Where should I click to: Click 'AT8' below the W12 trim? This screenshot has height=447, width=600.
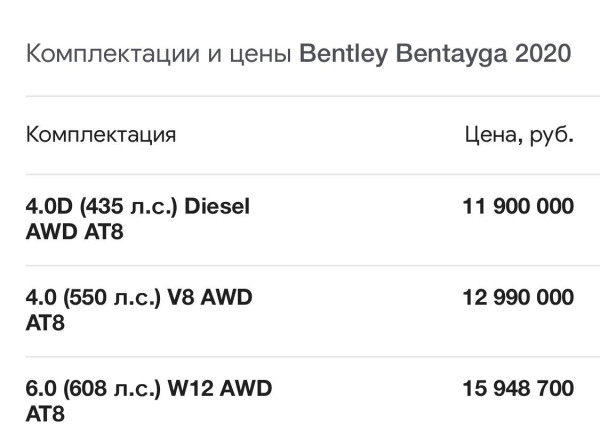pyautogui.click(x=45, y=414)
